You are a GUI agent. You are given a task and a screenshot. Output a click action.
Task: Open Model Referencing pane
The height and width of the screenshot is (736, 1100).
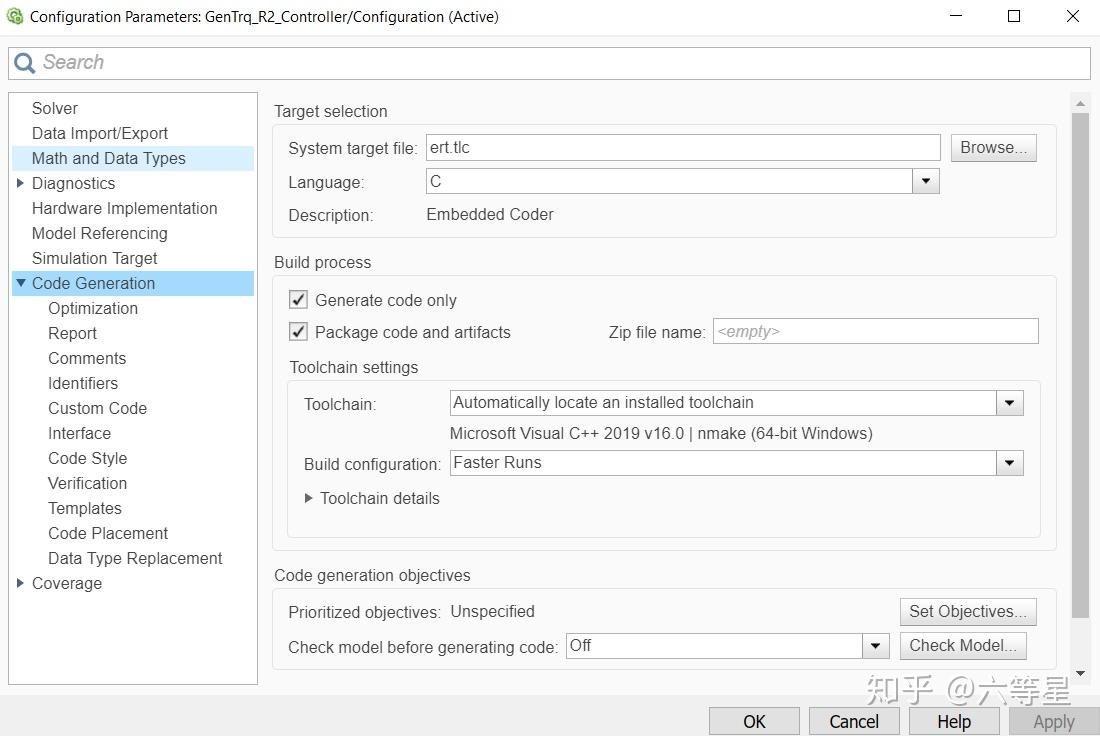pos(100,233)
